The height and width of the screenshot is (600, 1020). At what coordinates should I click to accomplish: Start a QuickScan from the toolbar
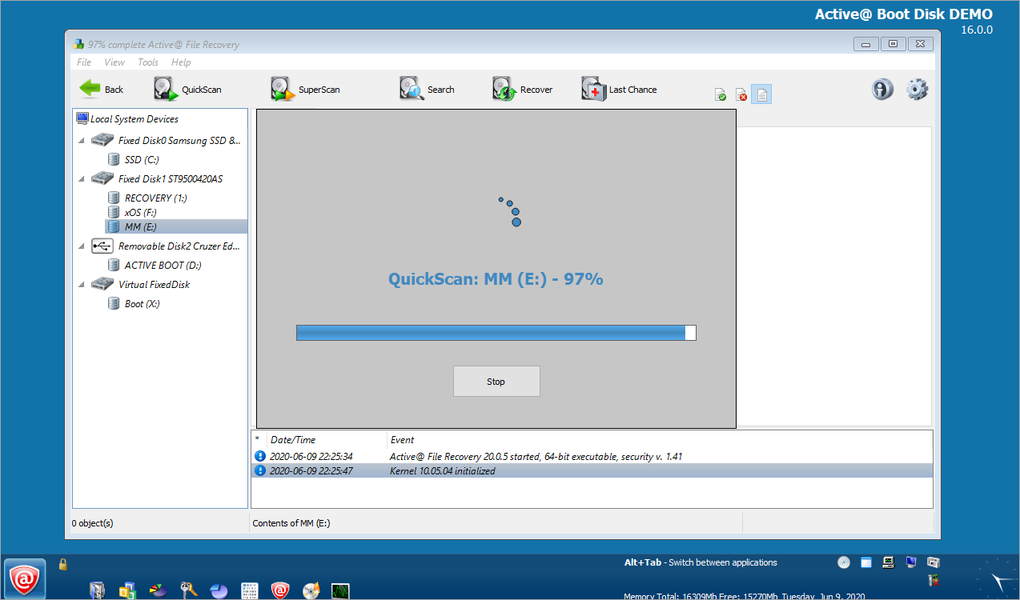pos(188,89)
